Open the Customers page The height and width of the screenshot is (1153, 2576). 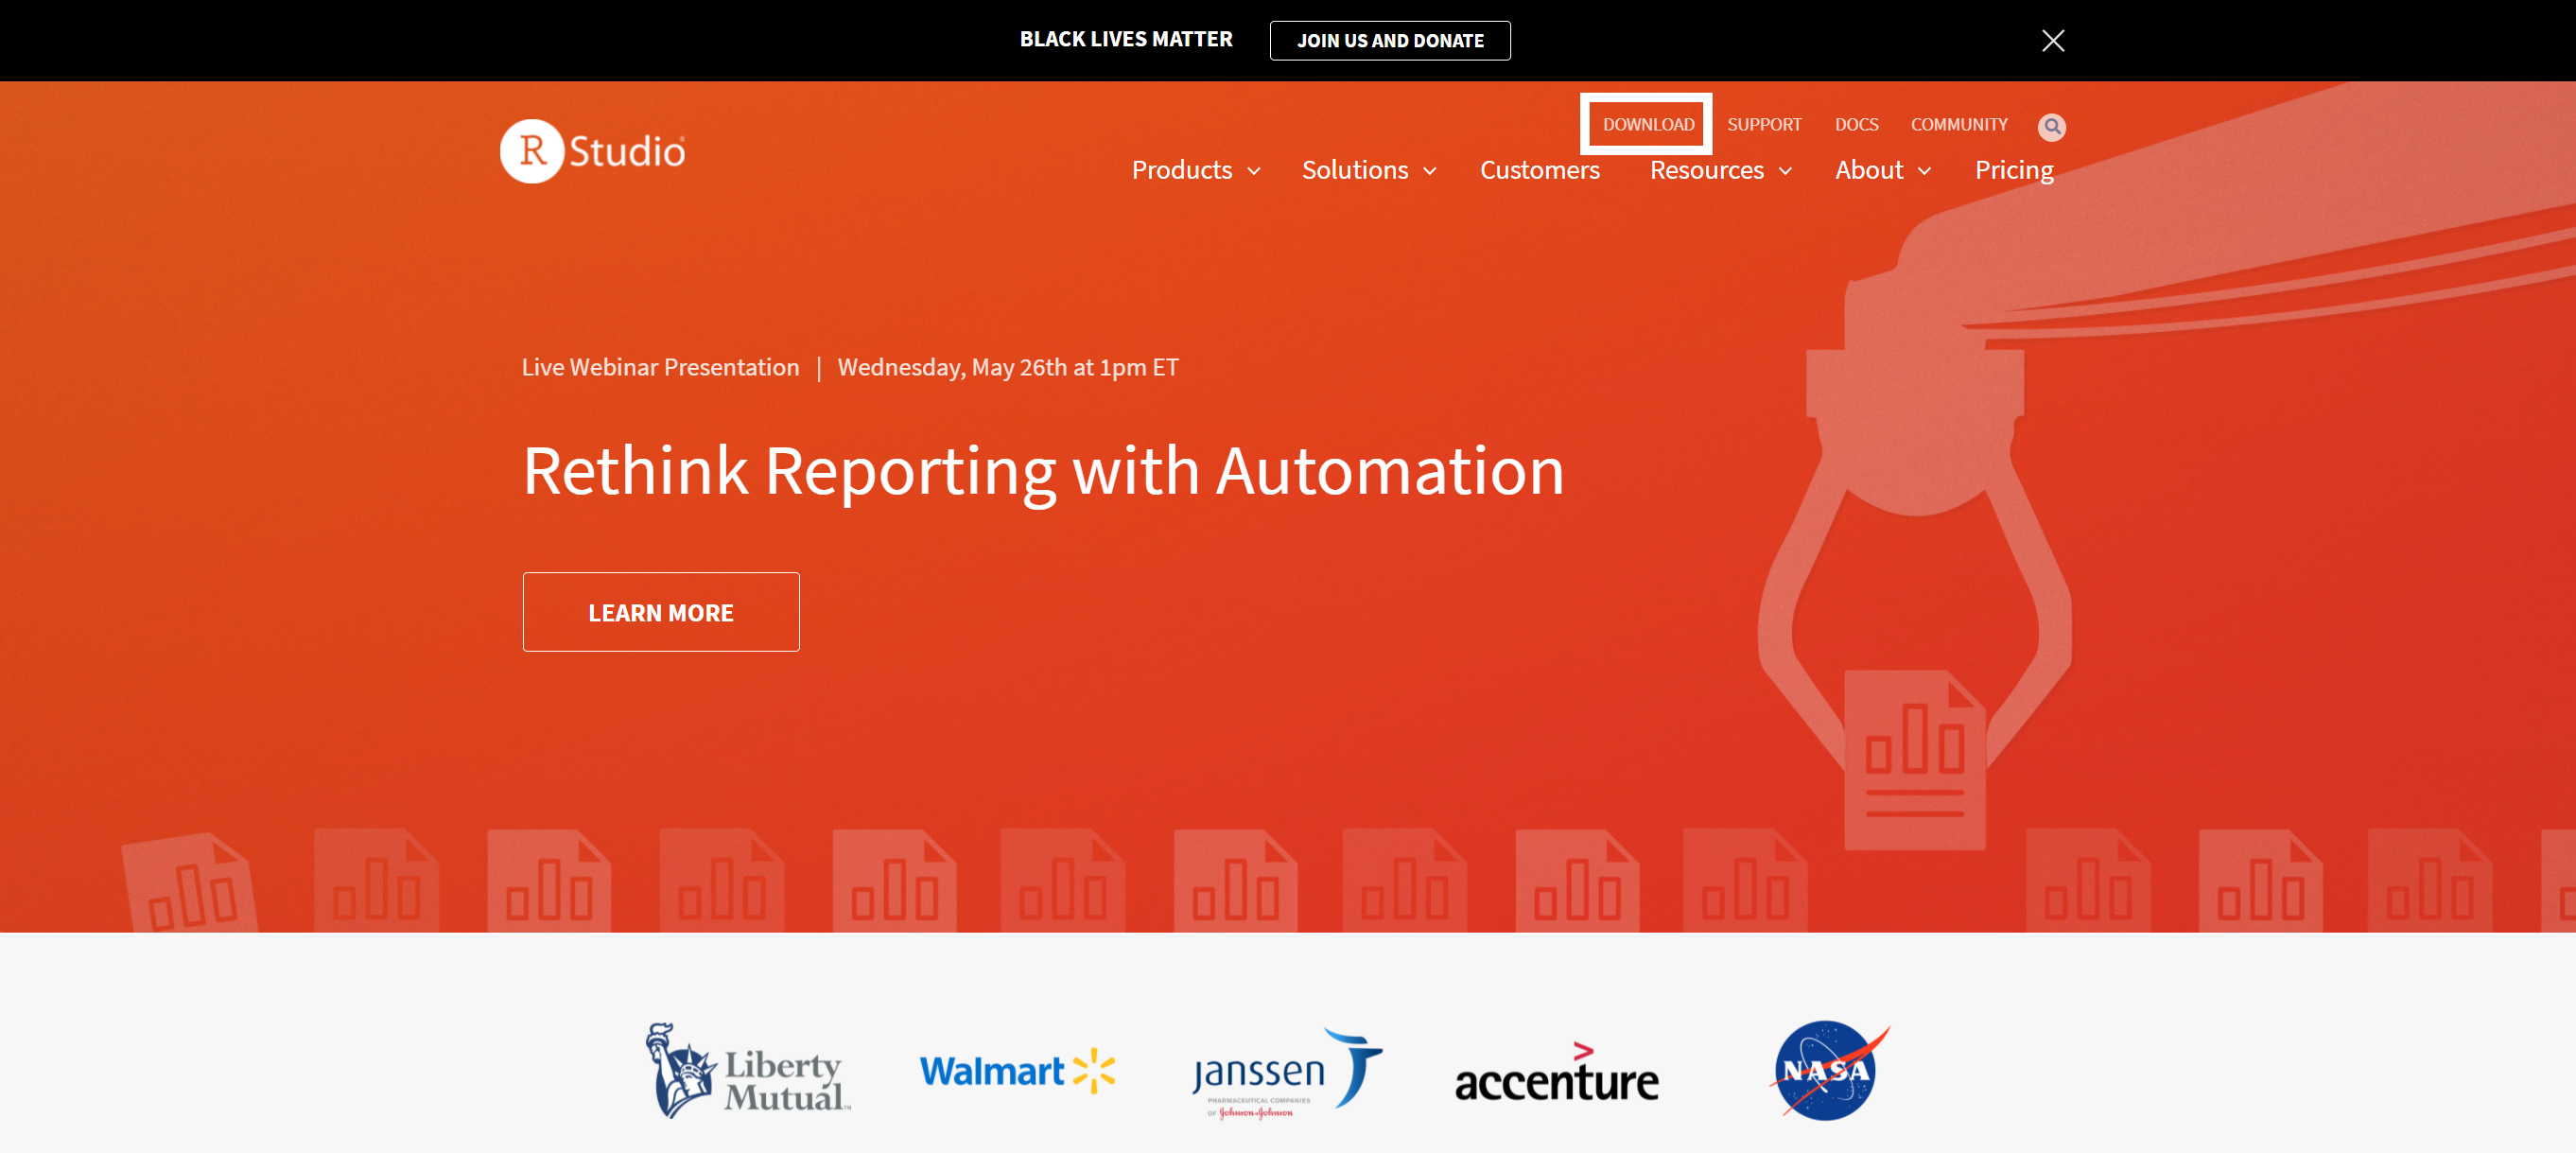(1539, 170)
